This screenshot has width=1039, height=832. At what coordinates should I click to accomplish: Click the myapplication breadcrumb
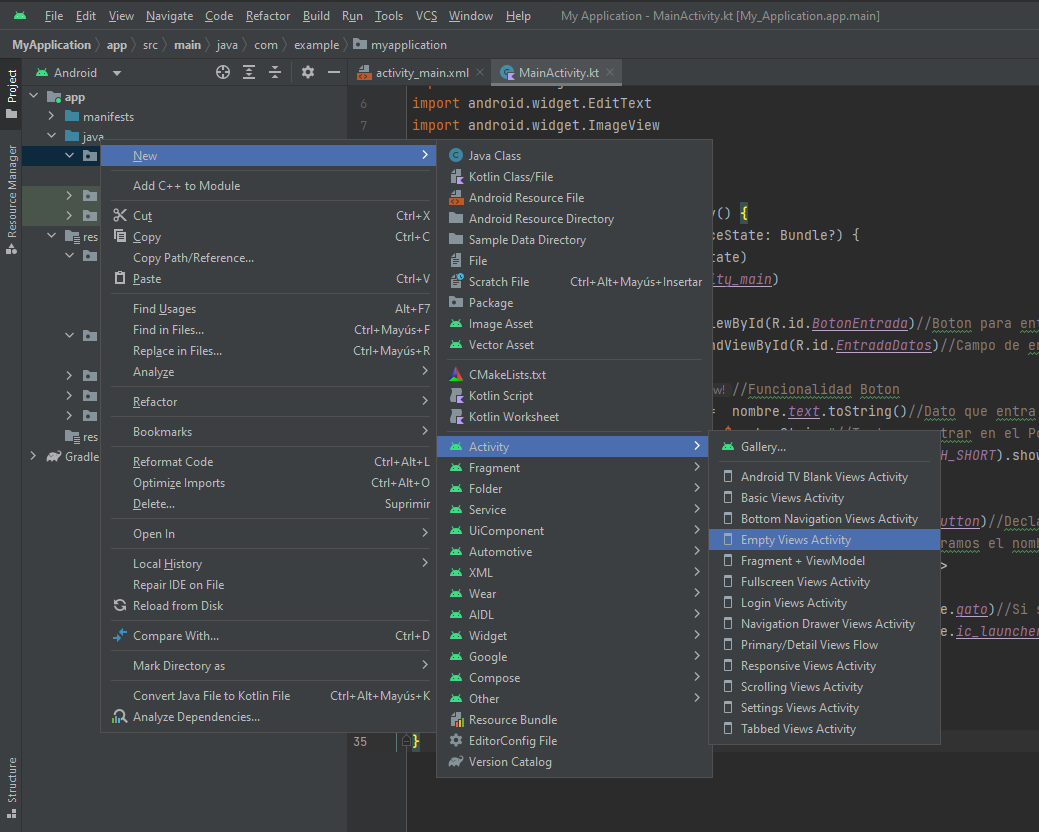(x=408, y=45)
